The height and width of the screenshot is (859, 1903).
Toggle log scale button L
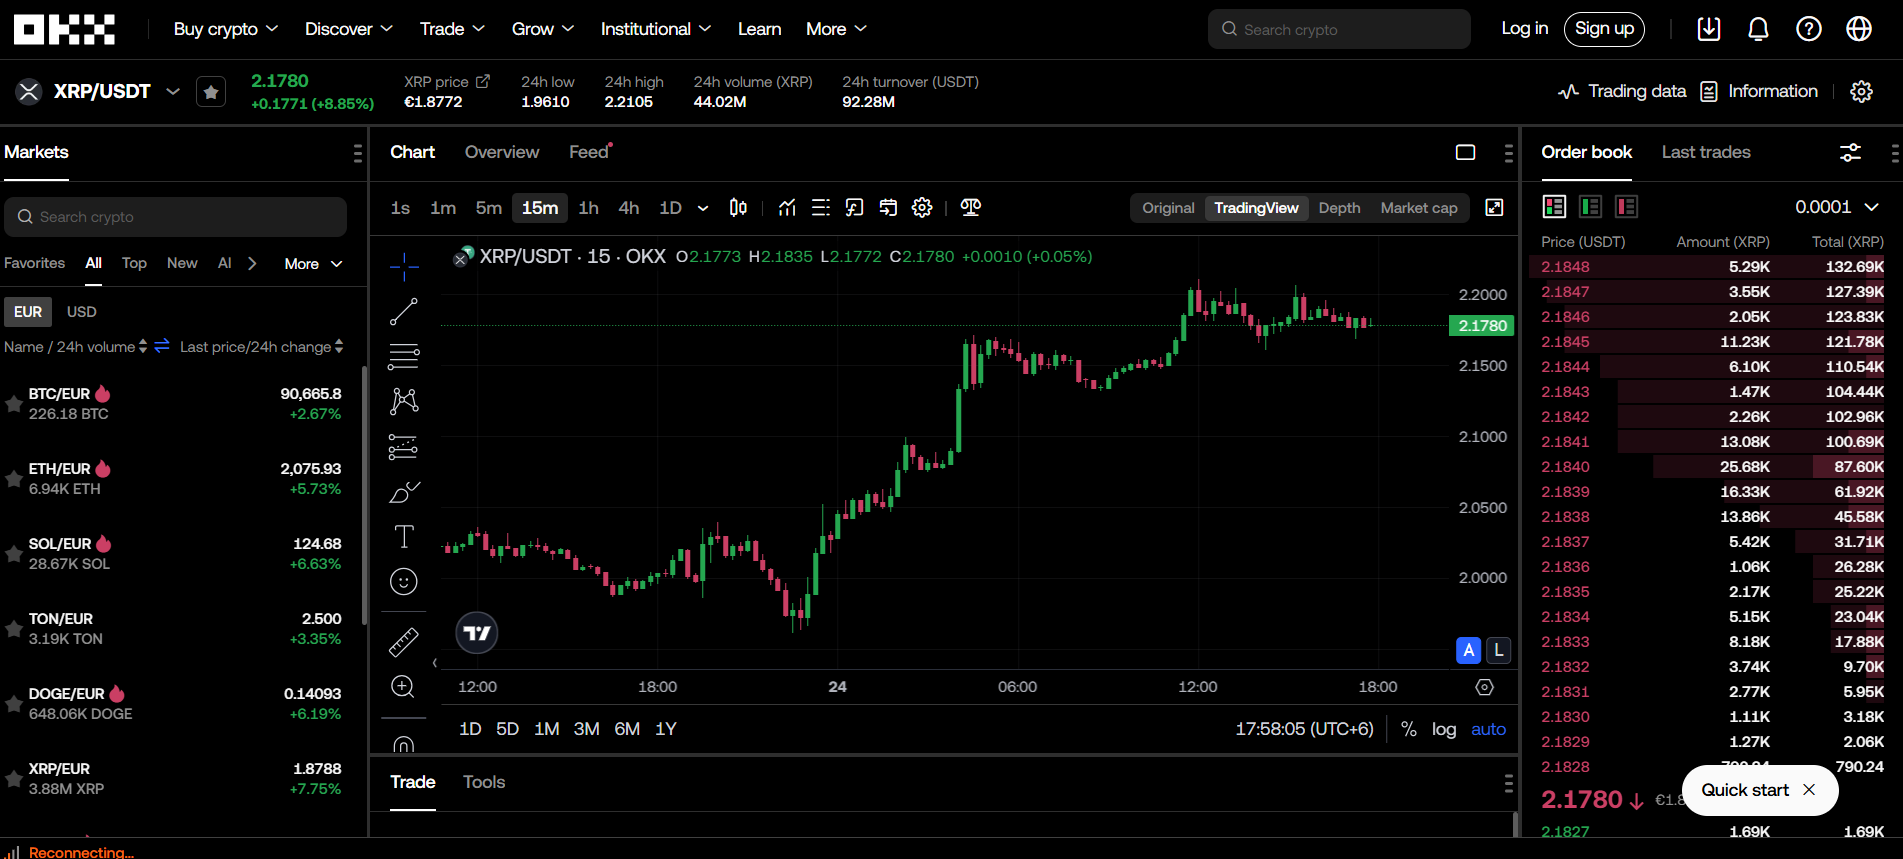pyautogui.click(x=1498, y=650)
